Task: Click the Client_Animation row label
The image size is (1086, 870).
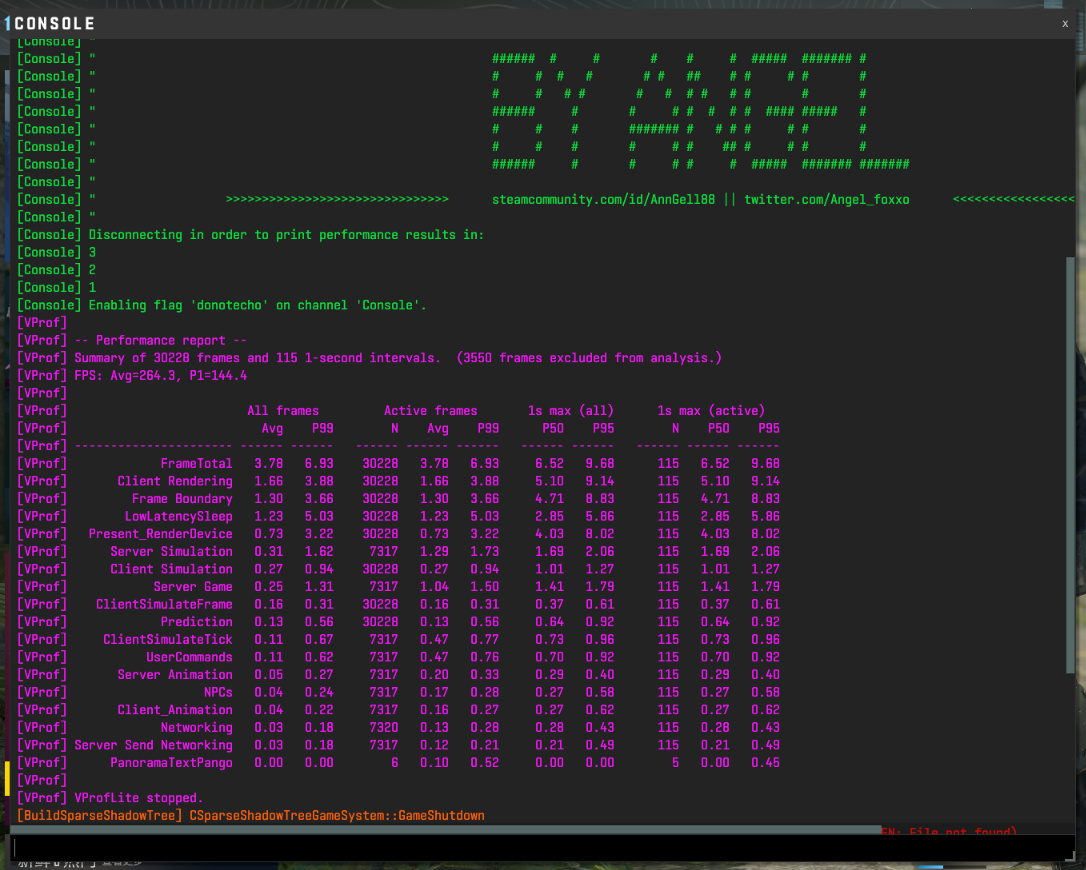Action: [x=175, y=710]
